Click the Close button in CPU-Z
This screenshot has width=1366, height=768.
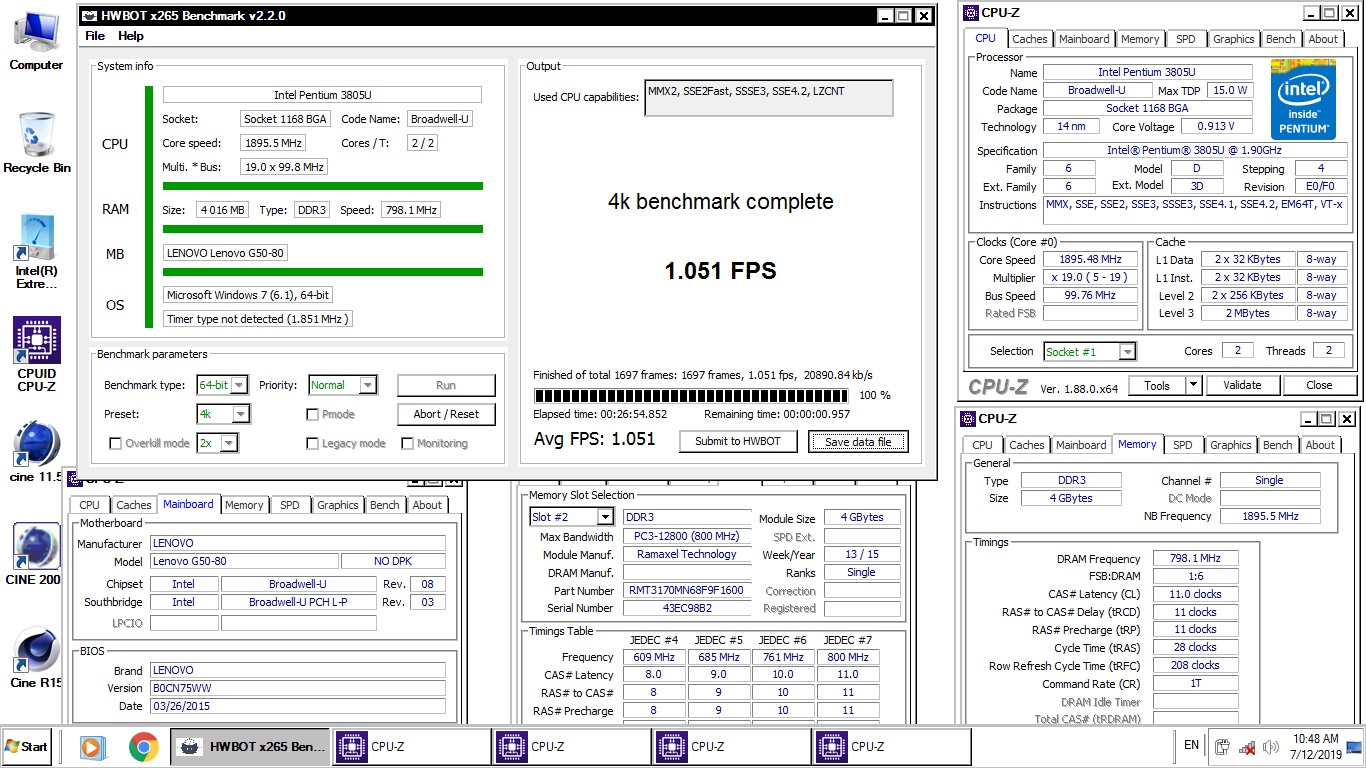point(1319,385)
